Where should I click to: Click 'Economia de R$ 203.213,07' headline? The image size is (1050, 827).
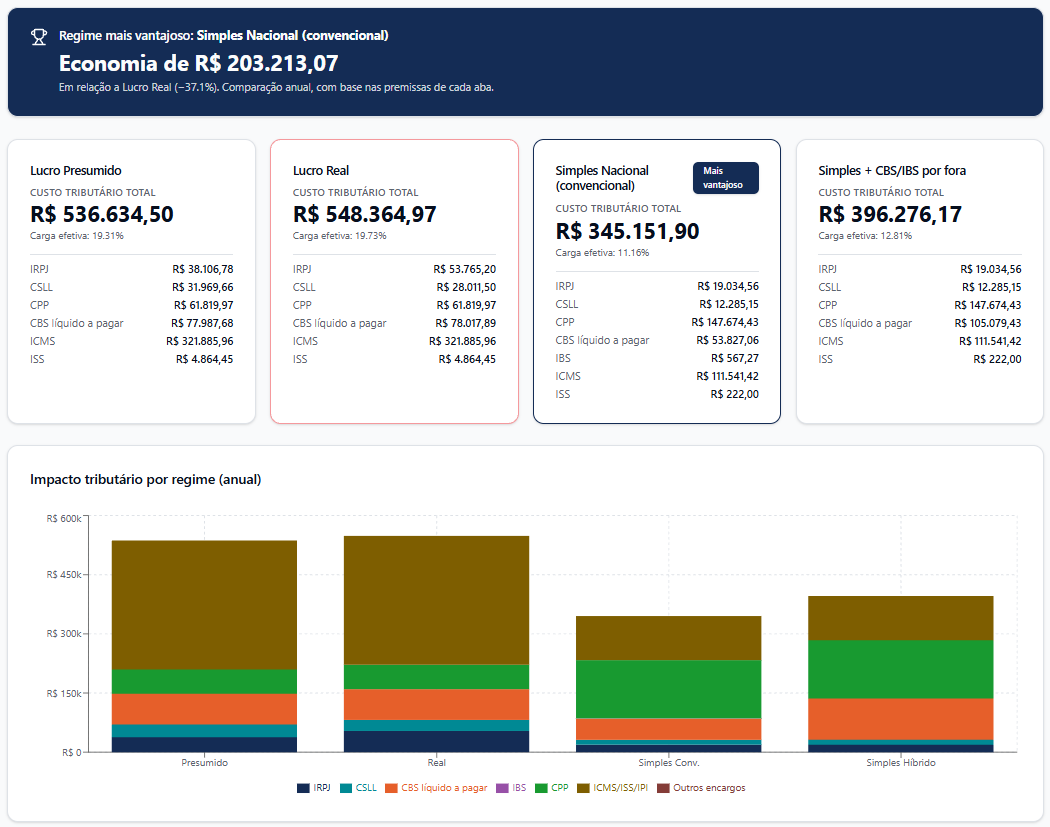point(198,63)
